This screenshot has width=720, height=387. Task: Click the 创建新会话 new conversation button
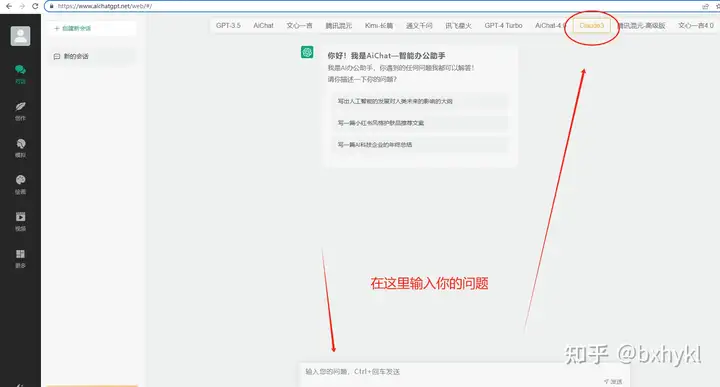92,28
